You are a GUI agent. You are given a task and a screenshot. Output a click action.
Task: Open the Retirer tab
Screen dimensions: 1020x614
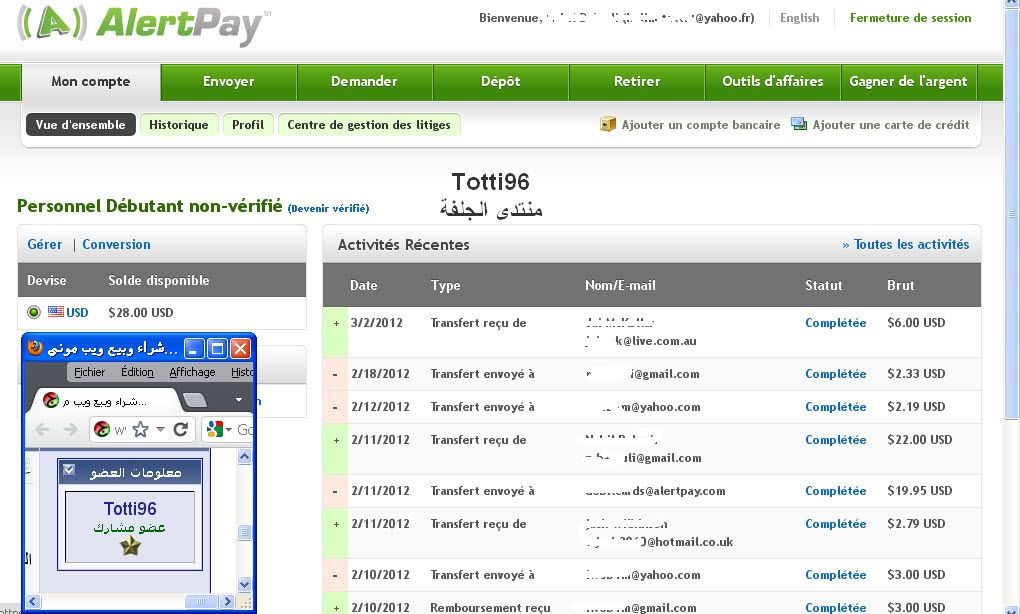[x=637, y=82]
